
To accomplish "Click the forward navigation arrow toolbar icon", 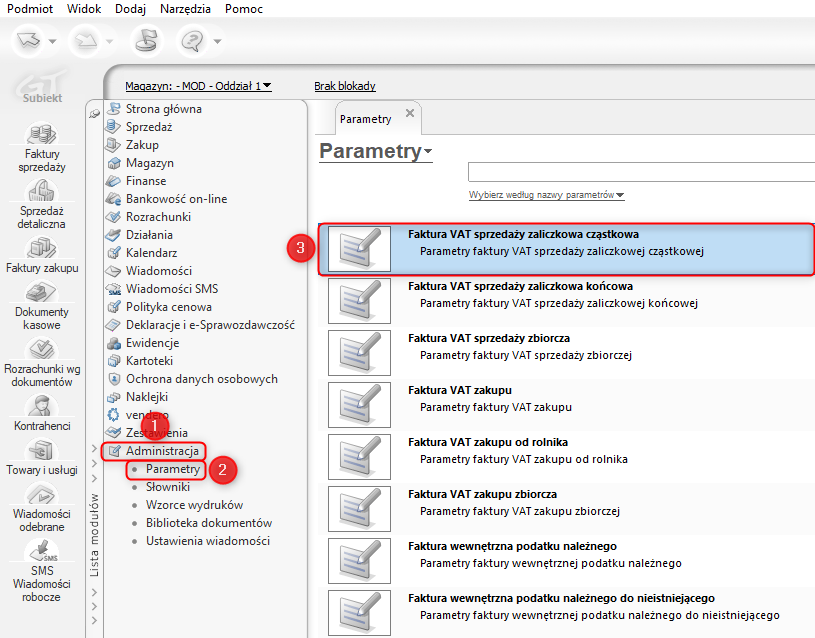I will (86, 40).
